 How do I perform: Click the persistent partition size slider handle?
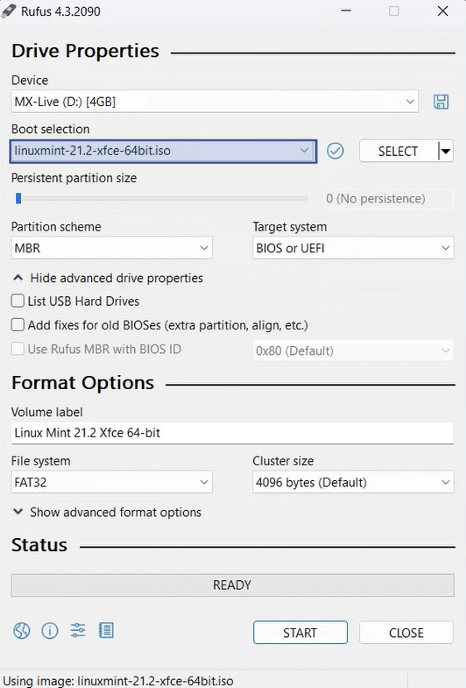[x=18, y=199]
